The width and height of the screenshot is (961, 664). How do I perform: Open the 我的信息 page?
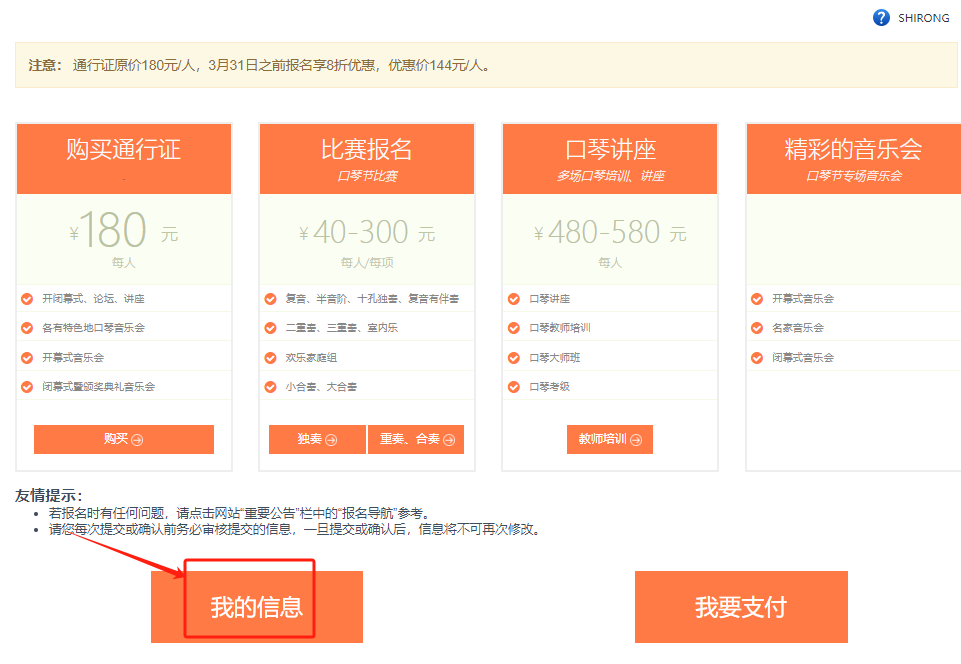256,607
